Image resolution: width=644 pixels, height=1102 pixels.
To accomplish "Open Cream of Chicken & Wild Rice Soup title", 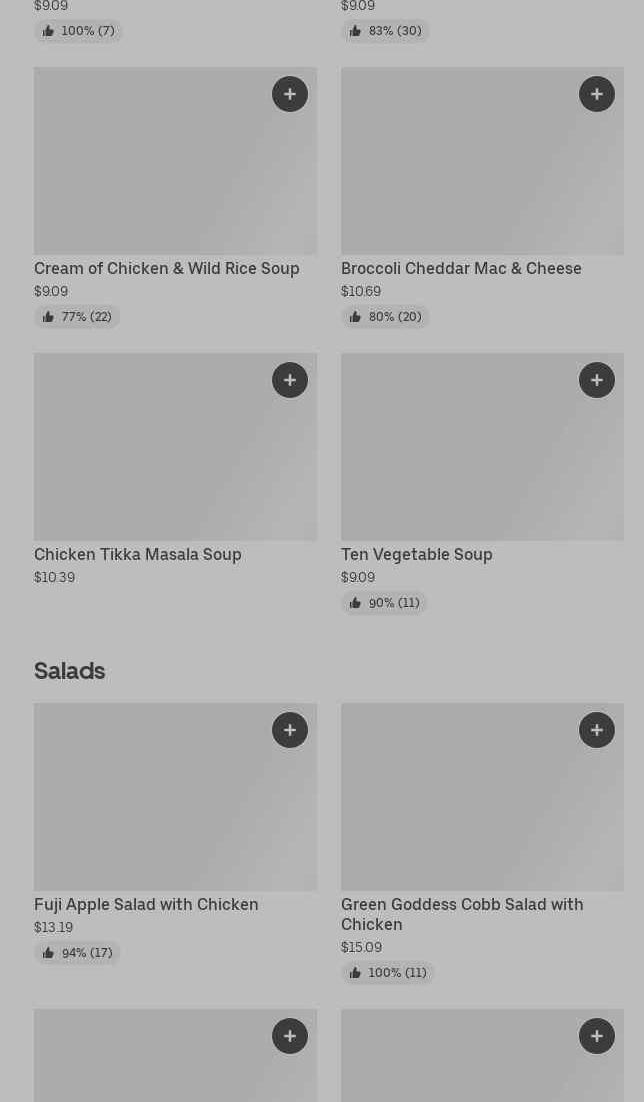I will (167, 268).
